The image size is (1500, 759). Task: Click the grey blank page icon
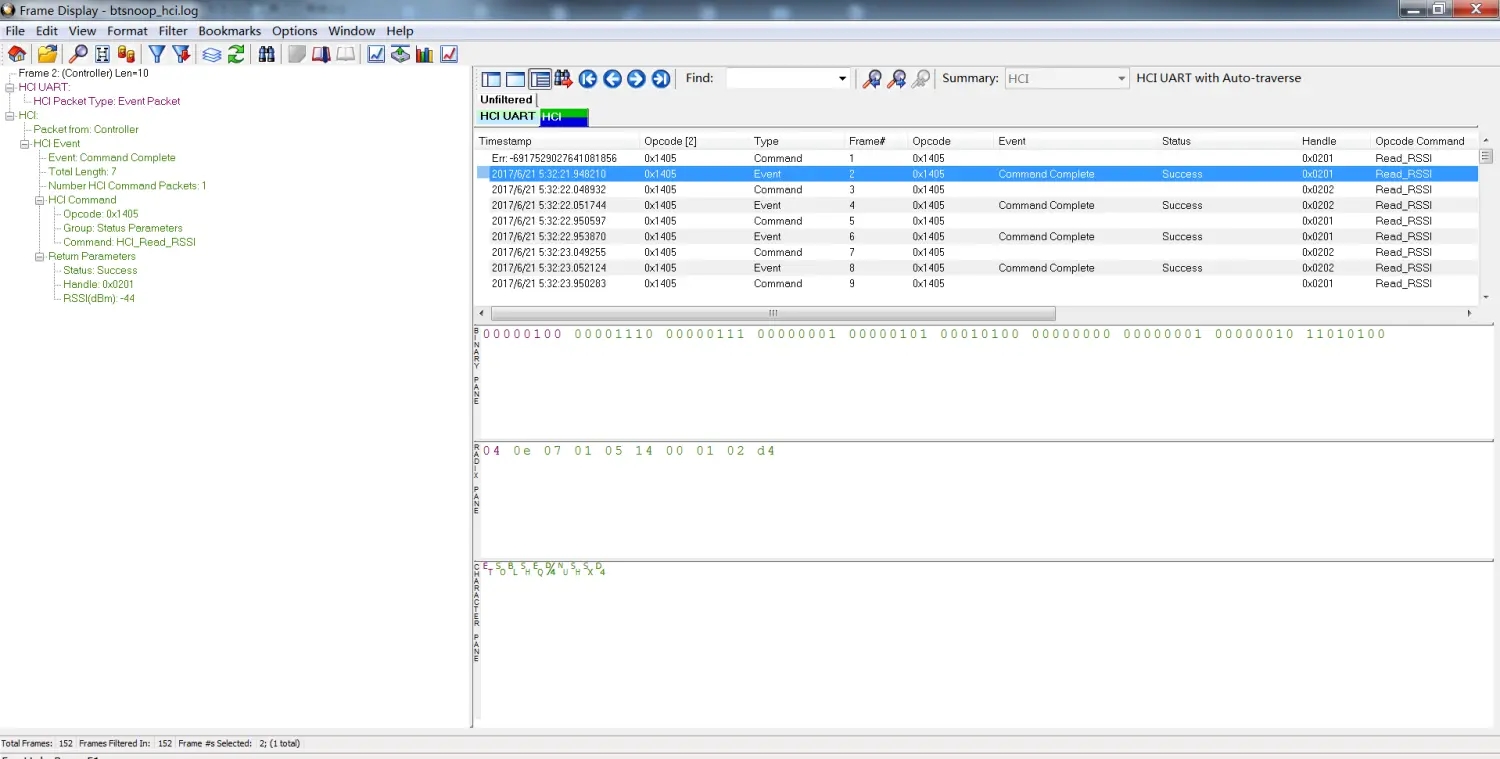[297, 54]
